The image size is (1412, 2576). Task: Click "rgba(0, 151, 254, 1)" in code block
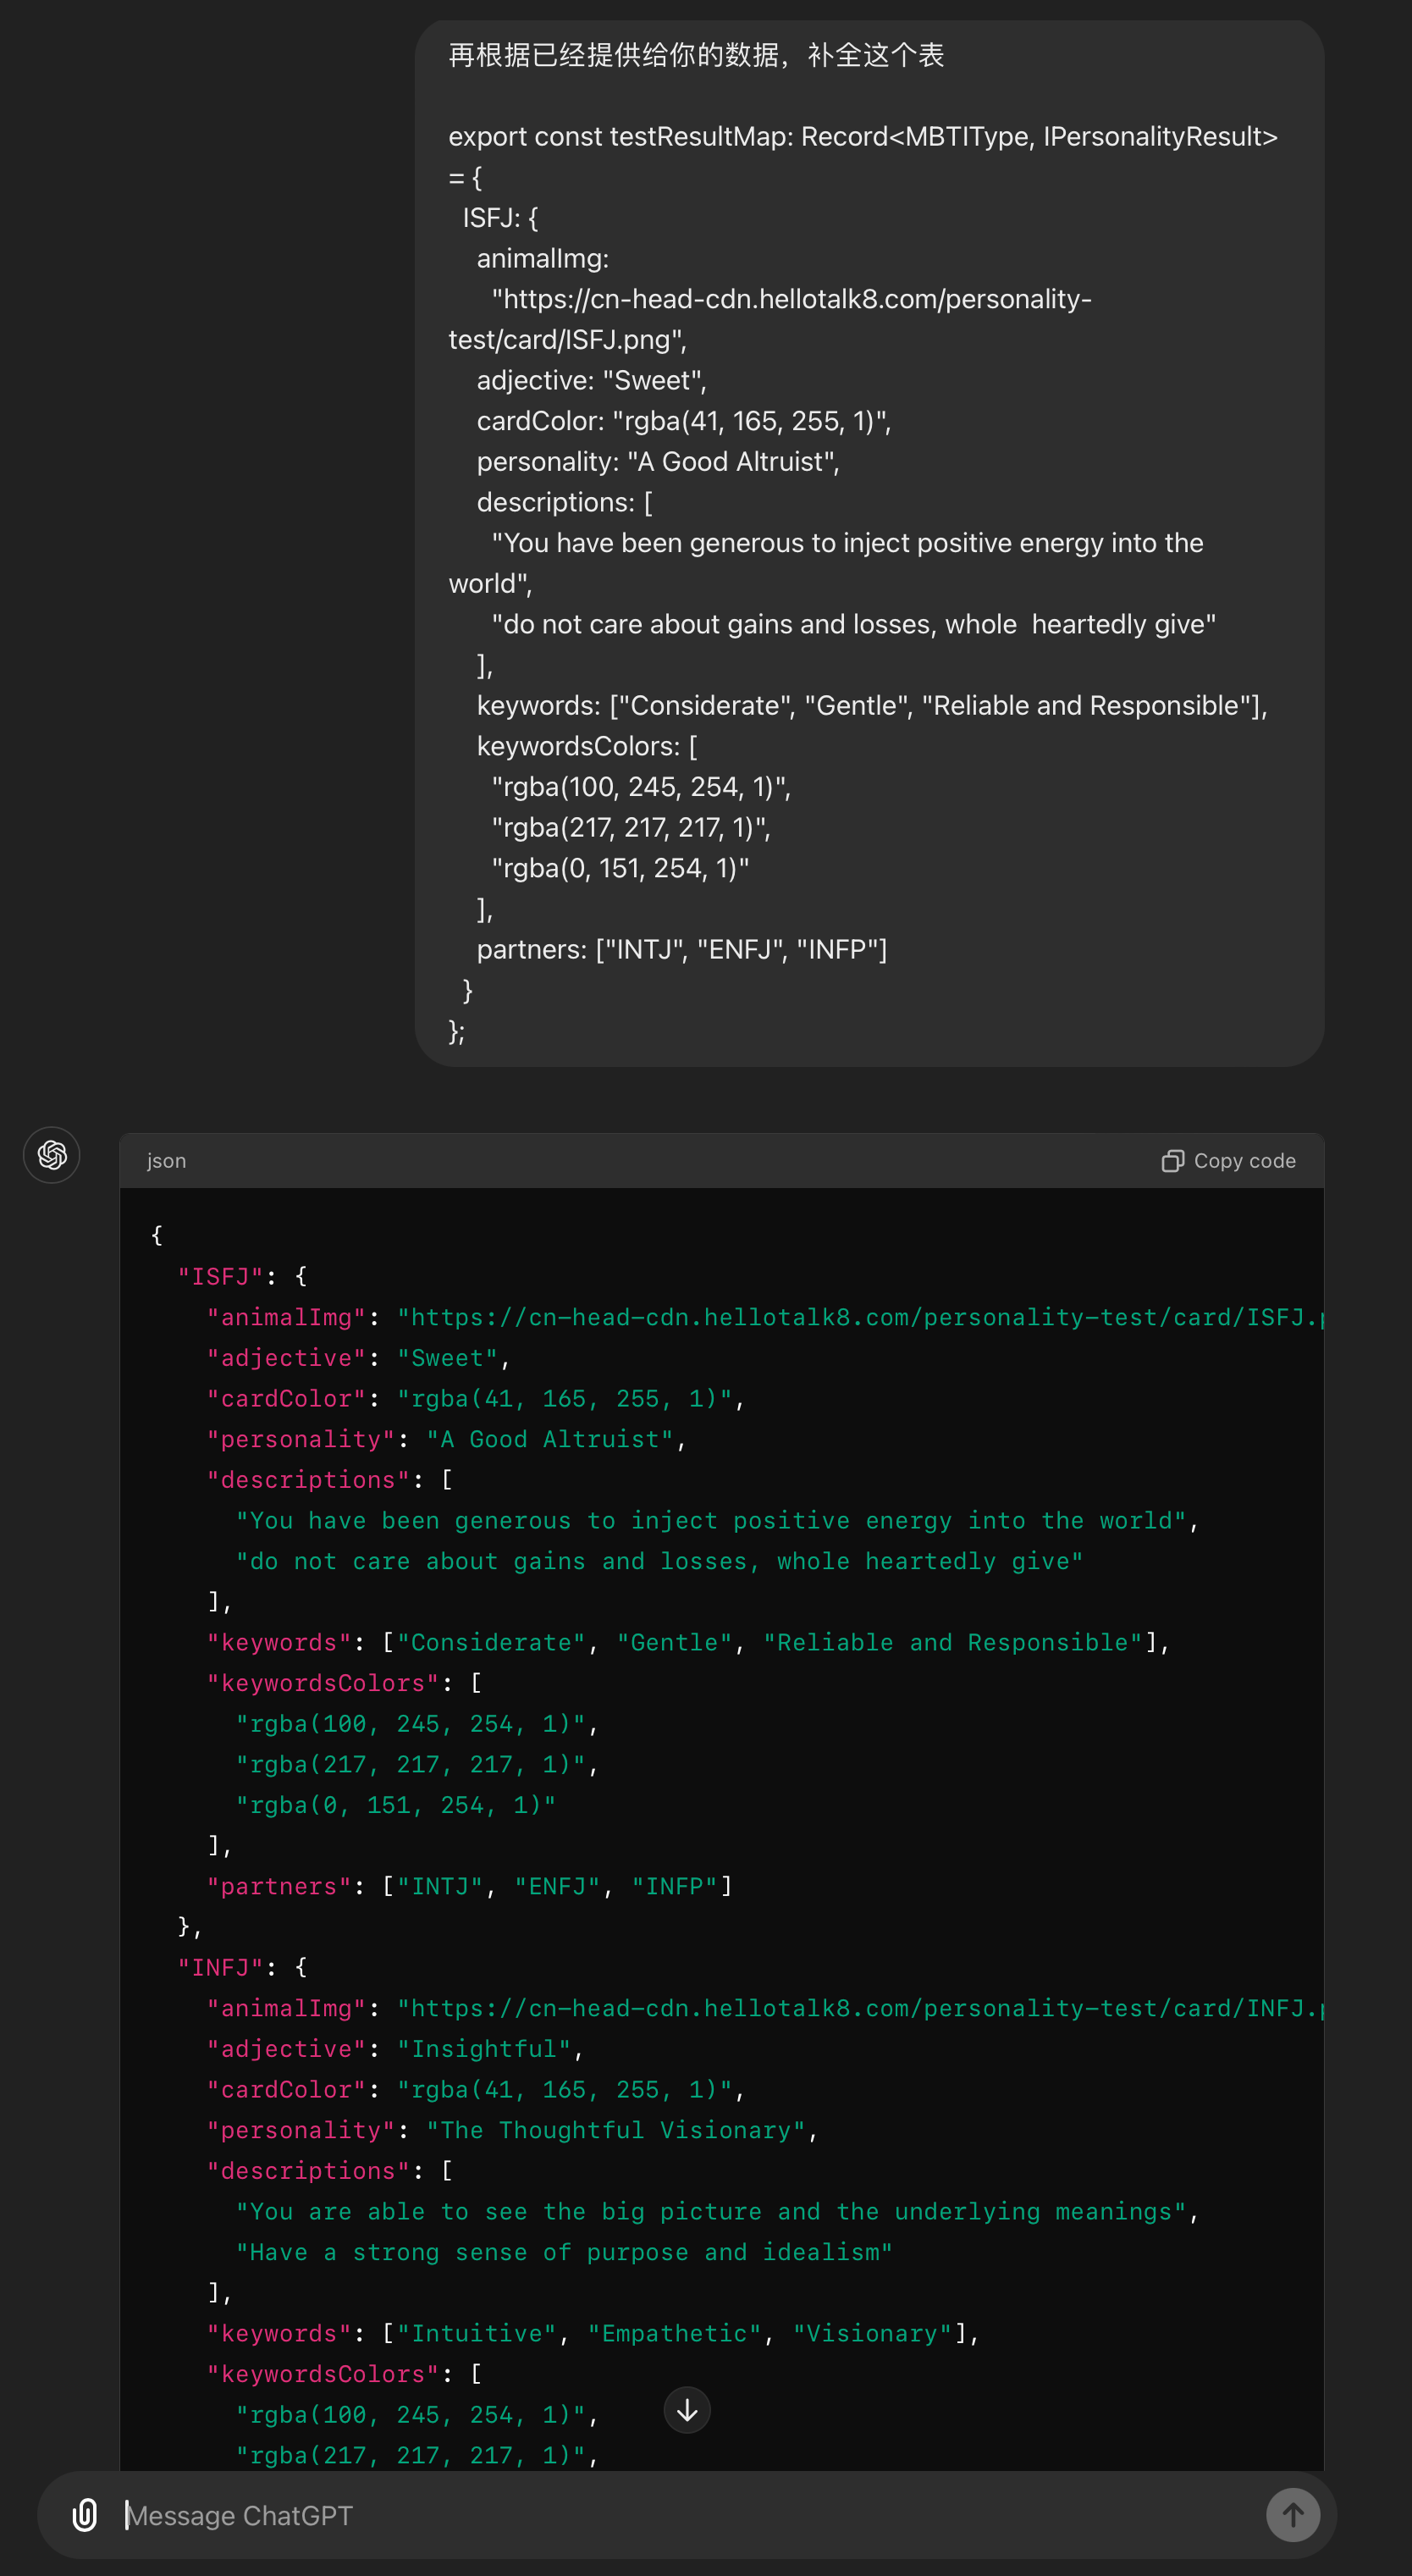pos(396,1805)
